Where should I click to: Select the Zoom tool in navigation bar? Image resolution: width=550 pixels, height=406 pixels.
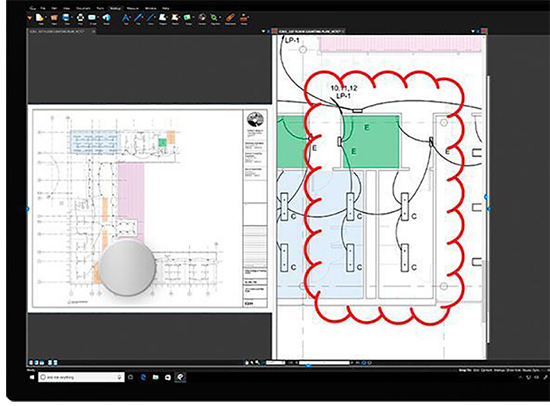(257, 362)
